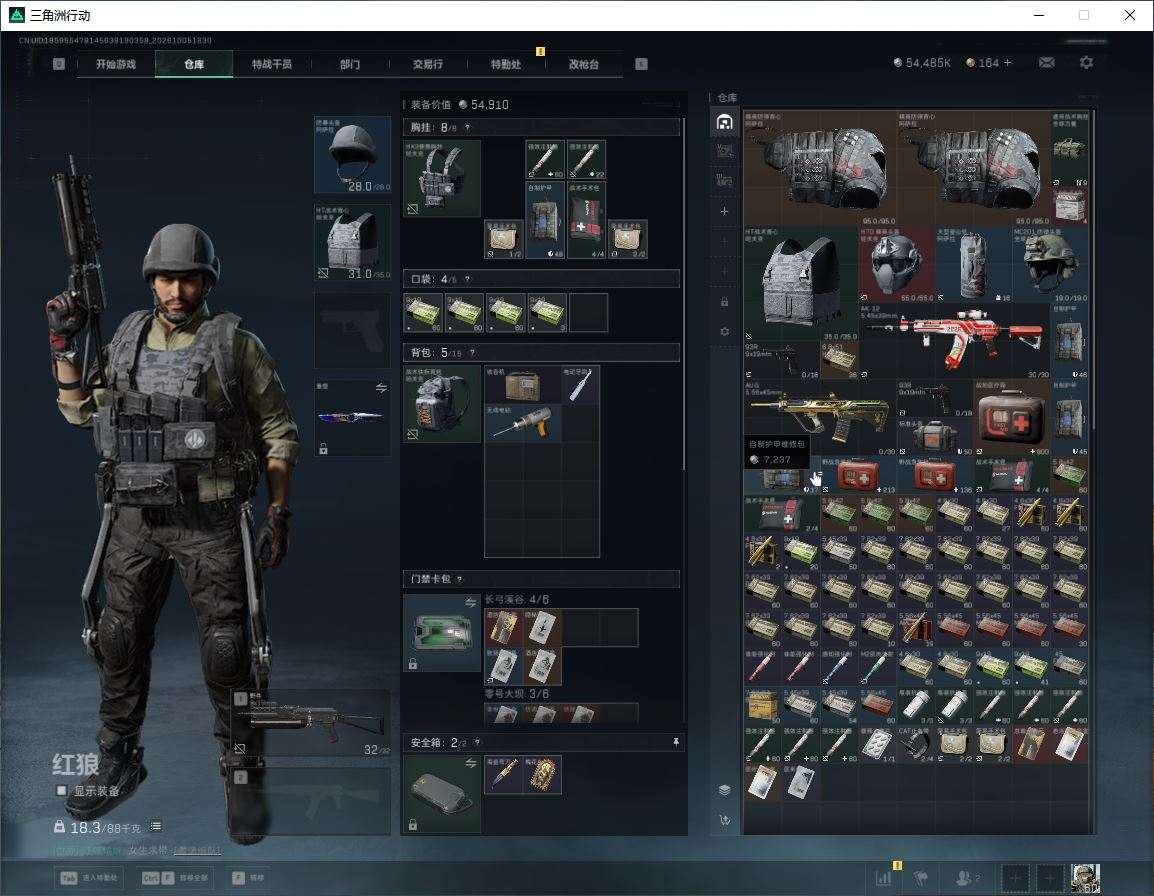This screenshot has height=896, width=1154.
Task: Open the weight details list icon
Action: (x=156, y=826)
